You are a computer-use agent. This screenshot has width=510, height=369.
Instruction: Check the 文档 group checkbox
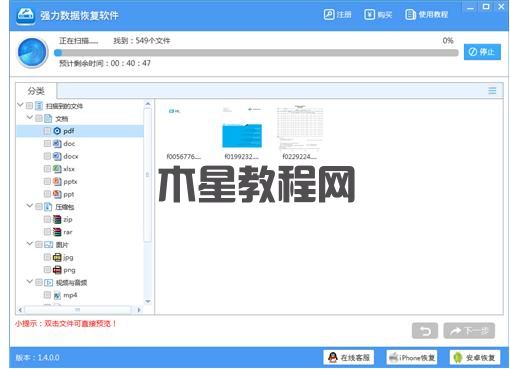click(39, 118)
